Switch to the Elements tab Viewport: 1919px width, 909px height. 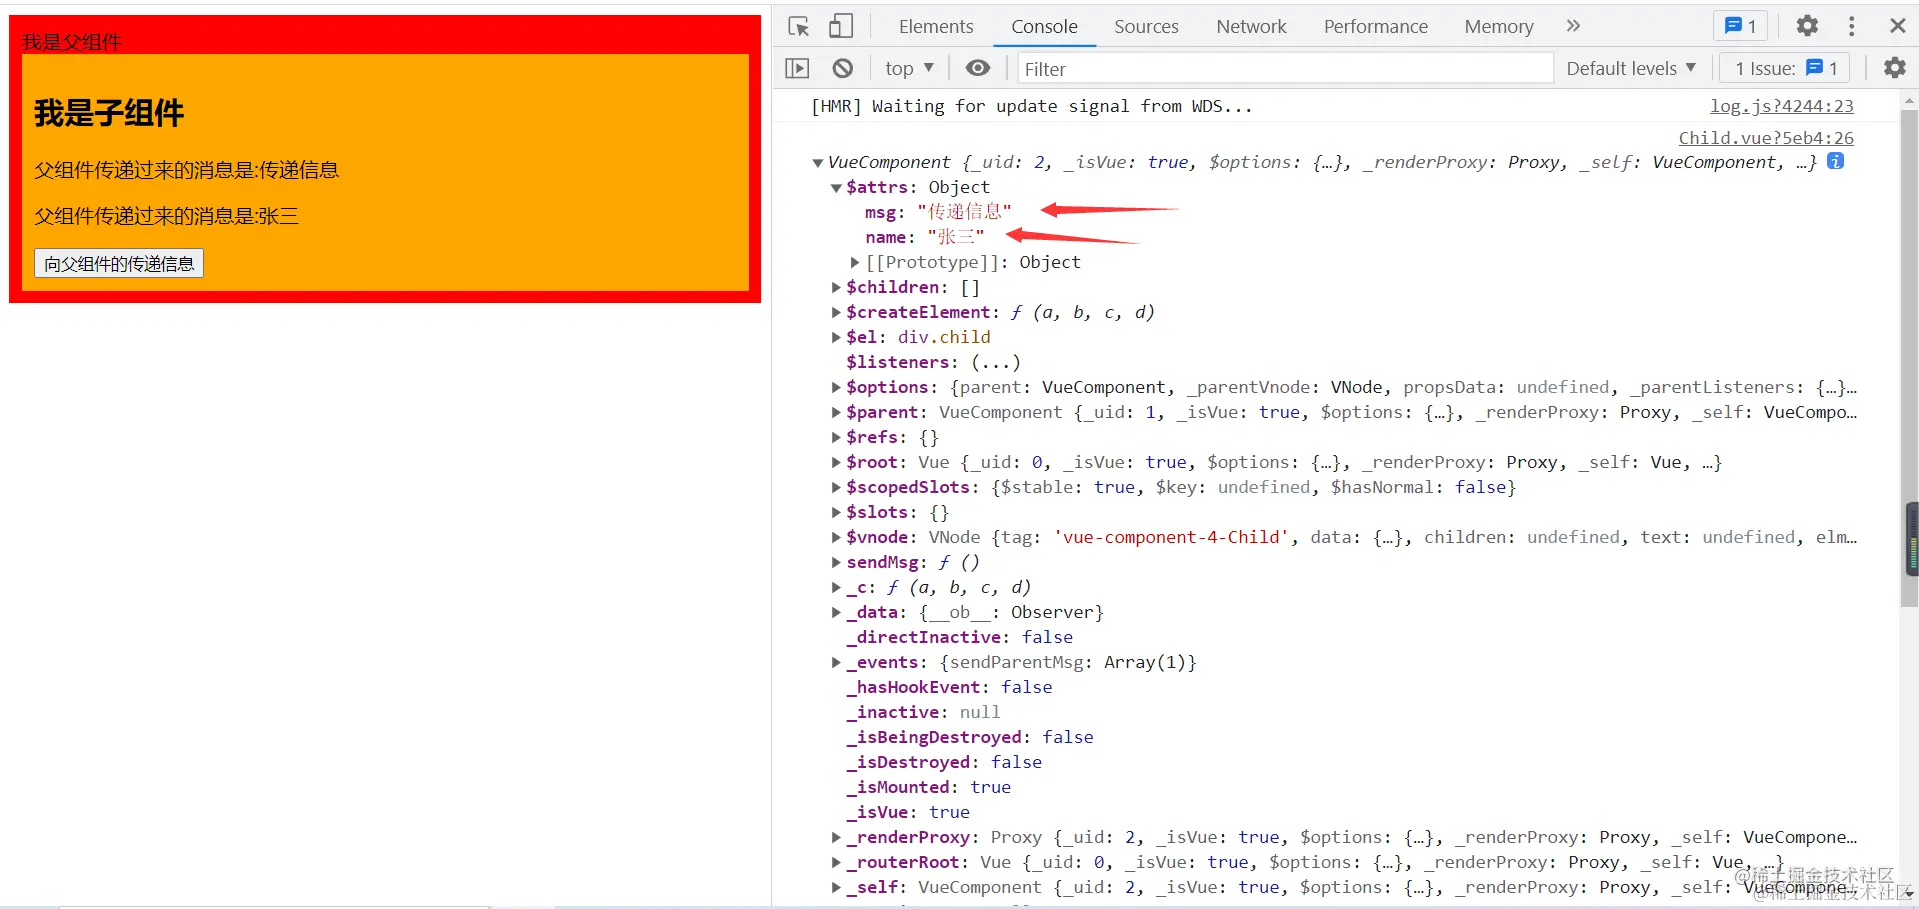tap(934, 26)
